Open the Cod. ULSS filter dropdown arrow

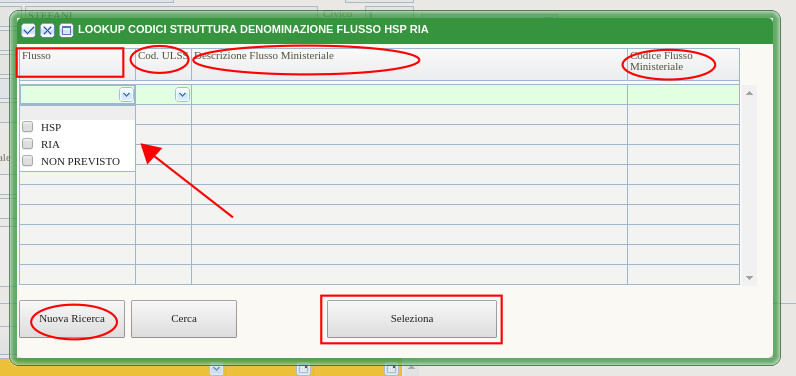182,94
